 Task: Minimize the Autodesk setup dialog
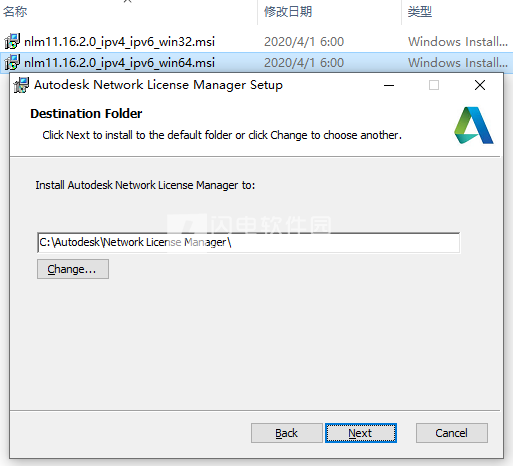[x=389, y=85]
